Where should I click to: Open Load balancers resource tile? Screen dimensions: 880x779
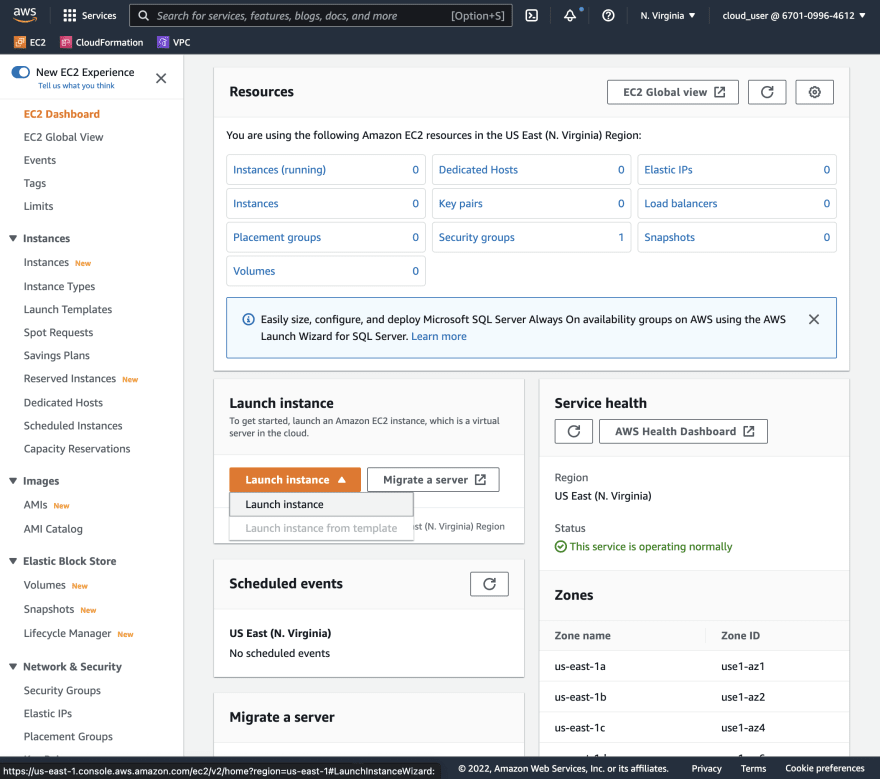click(737, 203)
